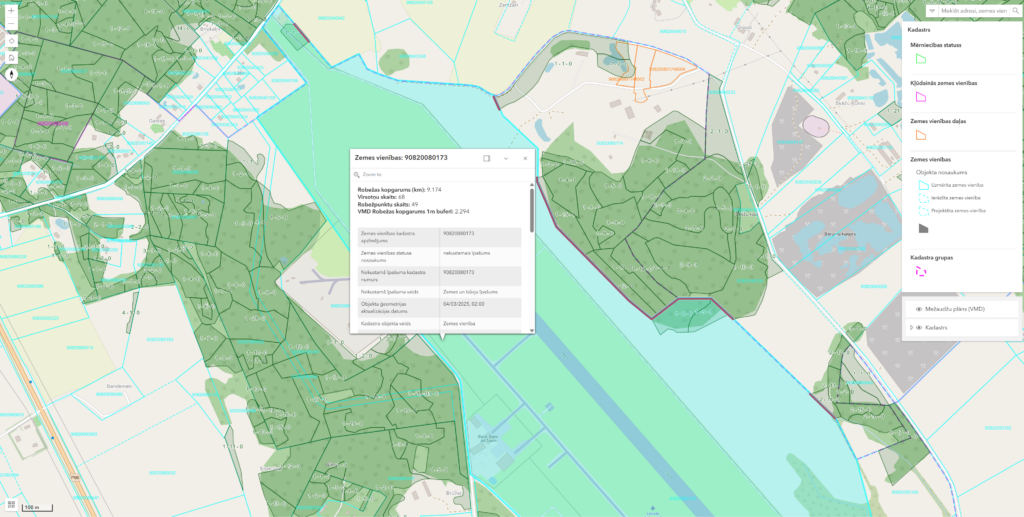
Task: Expand the Kadastrs layer group
Action: (x=909, y=327)
